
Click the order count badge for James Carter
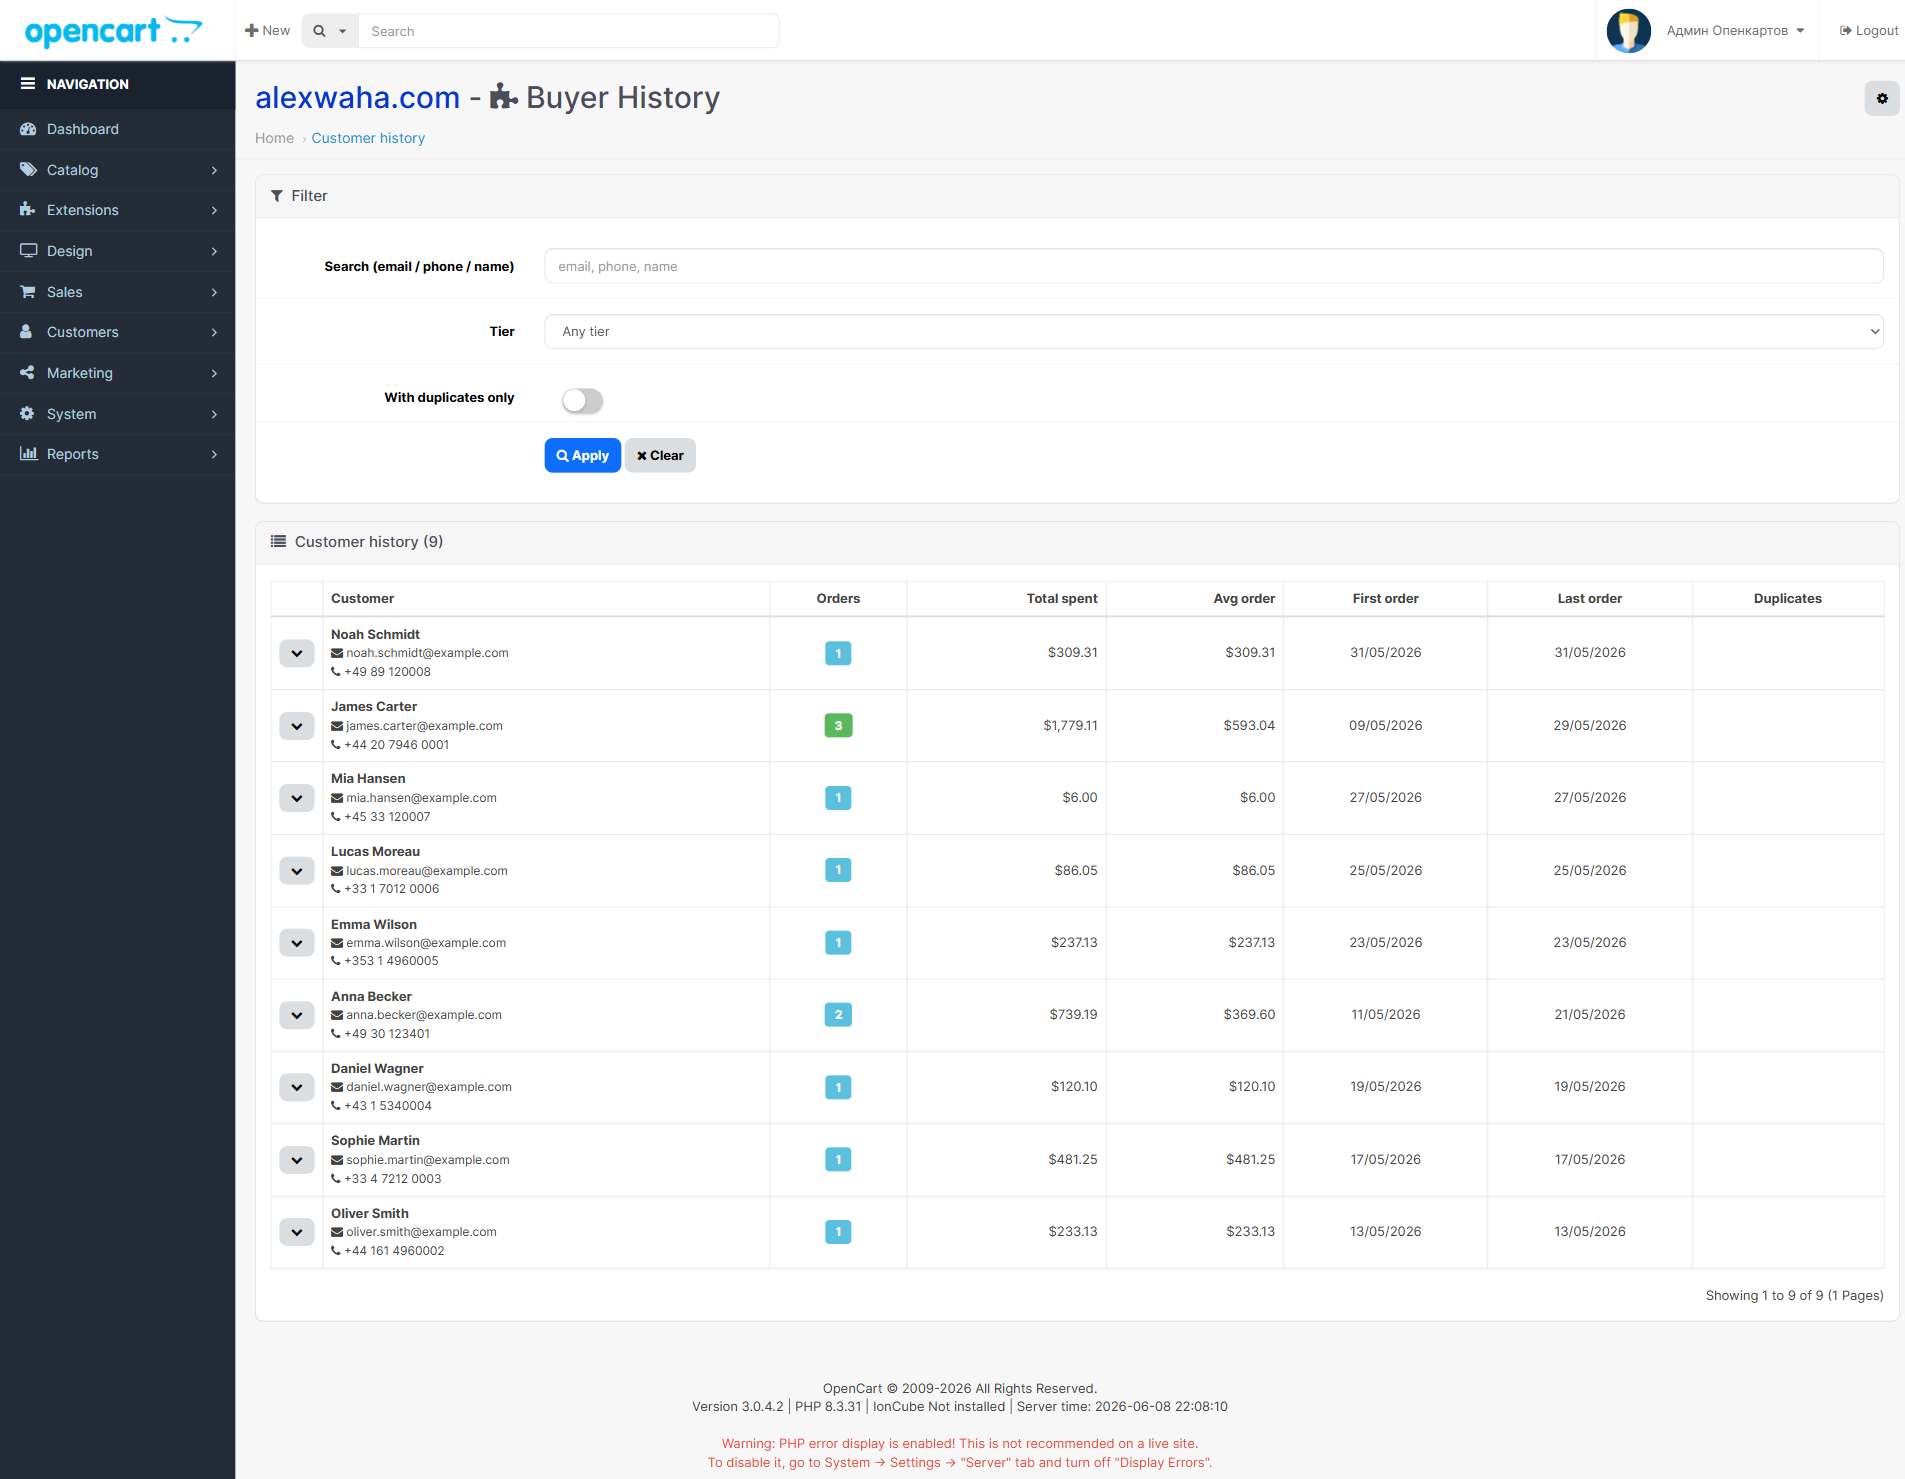pos(838,726)
